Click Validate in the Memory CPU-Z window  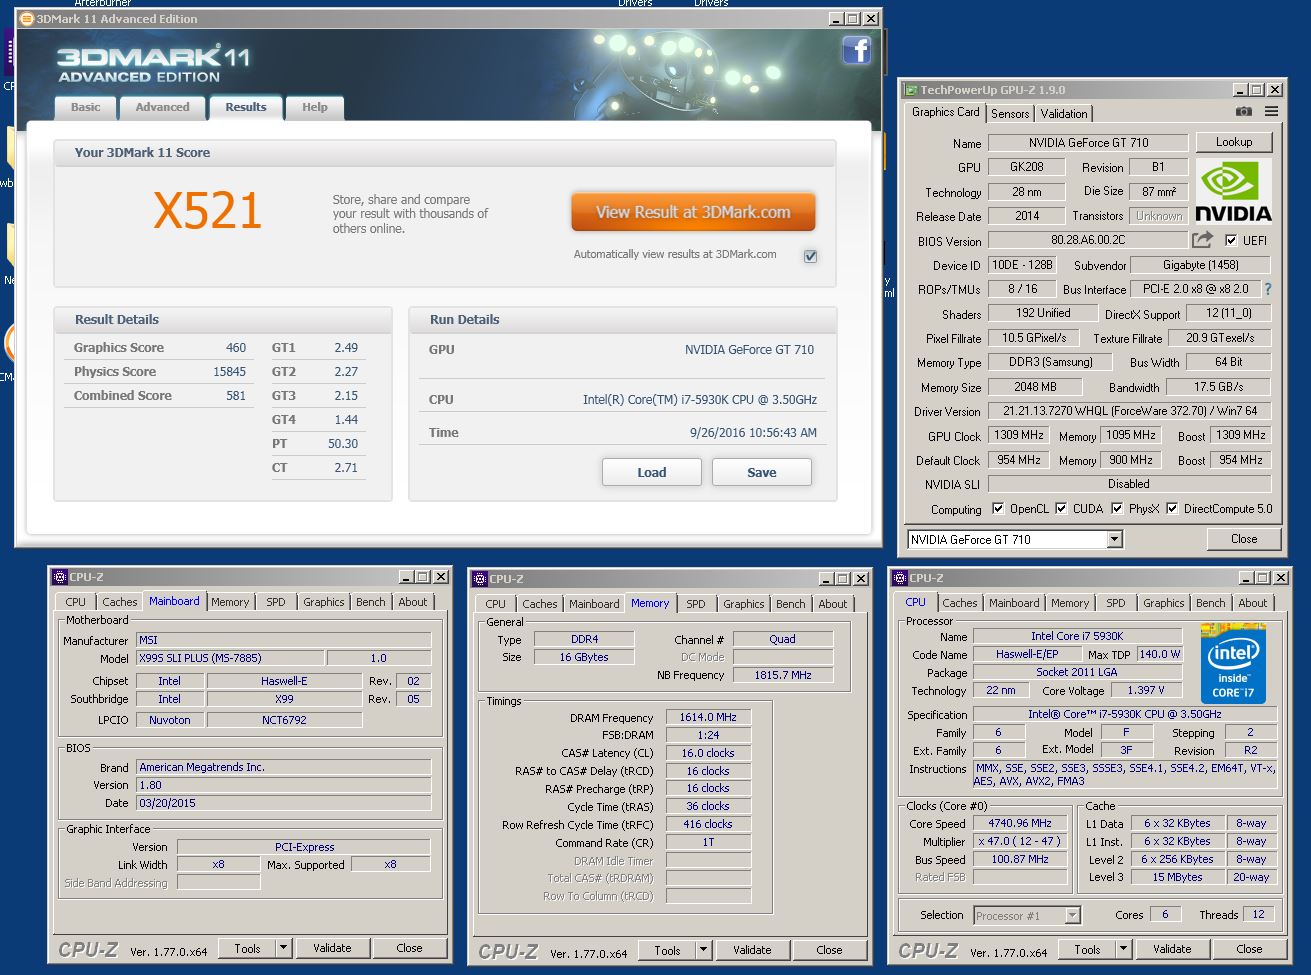pyautogui.click(x=752, y=950)
